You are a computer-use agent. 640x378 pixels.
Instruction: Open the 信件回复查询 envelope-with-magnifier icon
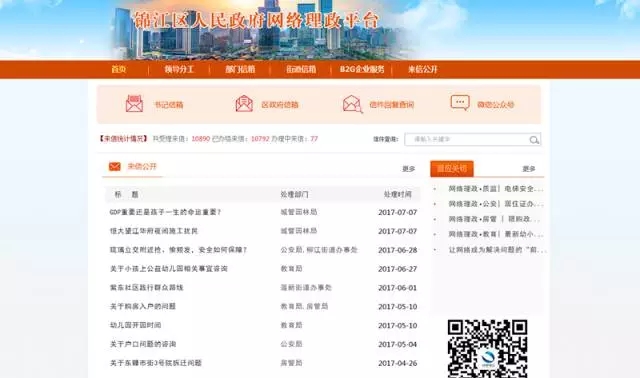click(x=353, y=104)
